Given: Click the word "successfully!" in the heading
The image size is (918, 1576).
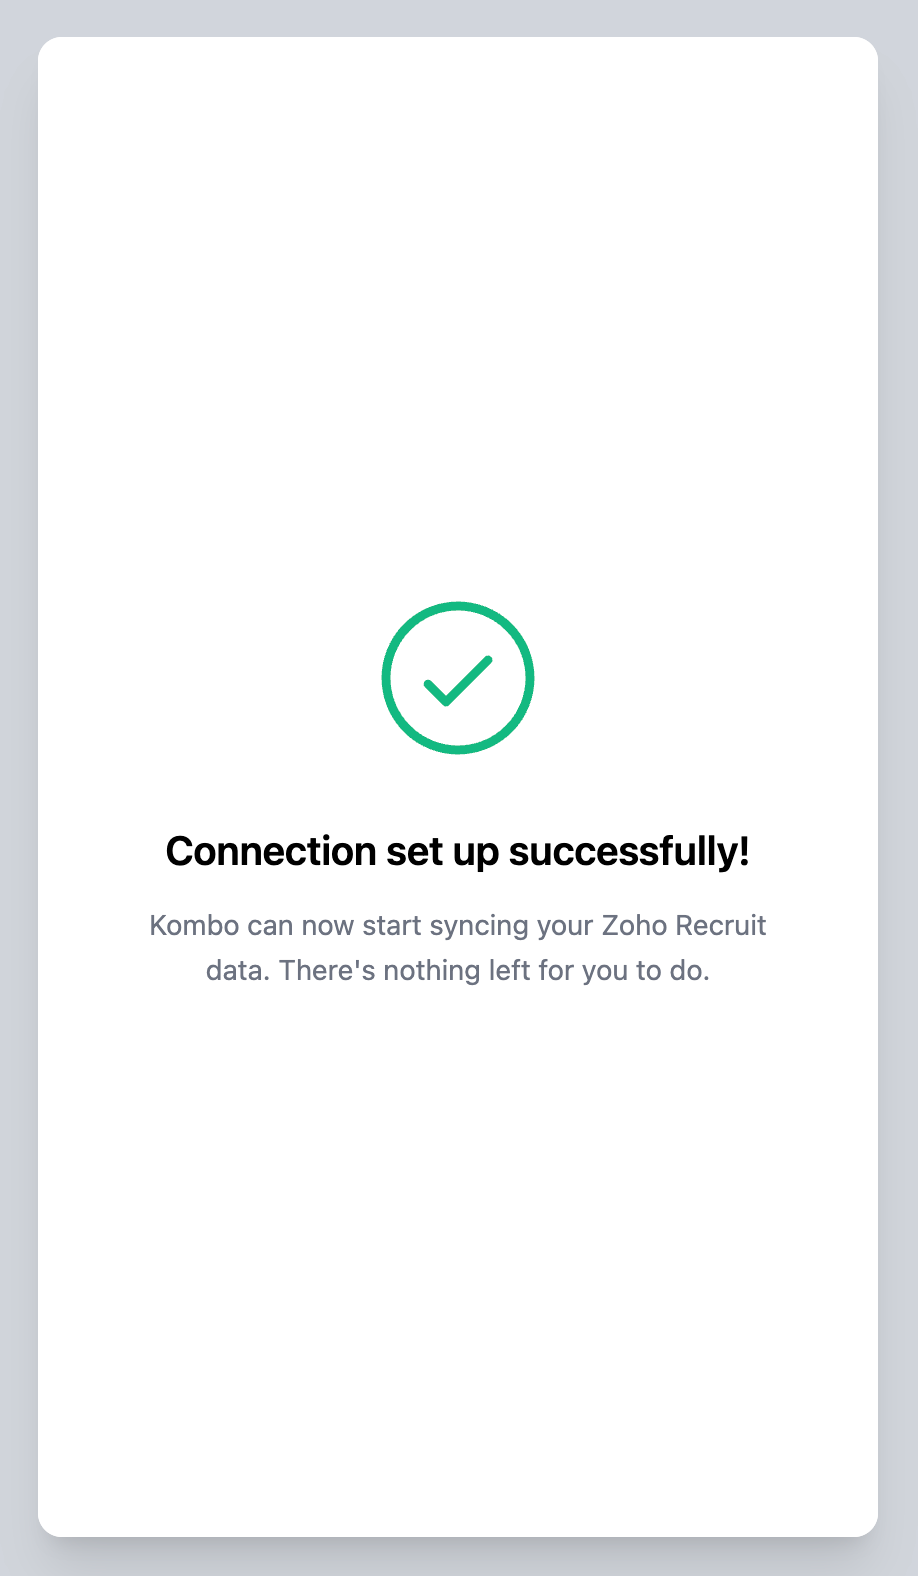Looking at the screenshot, I should tap(629, 852).
